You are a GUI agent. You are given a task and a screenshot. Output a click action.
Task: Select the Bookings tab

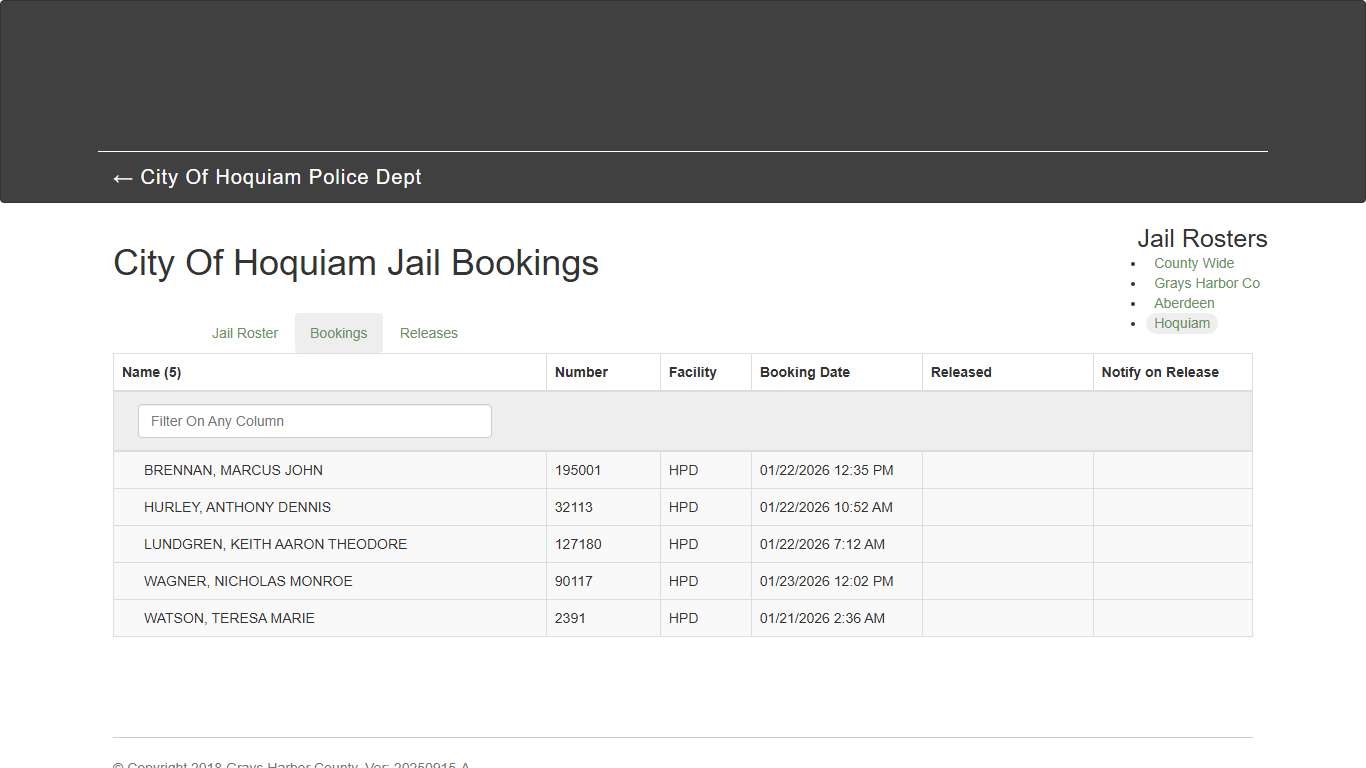(338, 332)
